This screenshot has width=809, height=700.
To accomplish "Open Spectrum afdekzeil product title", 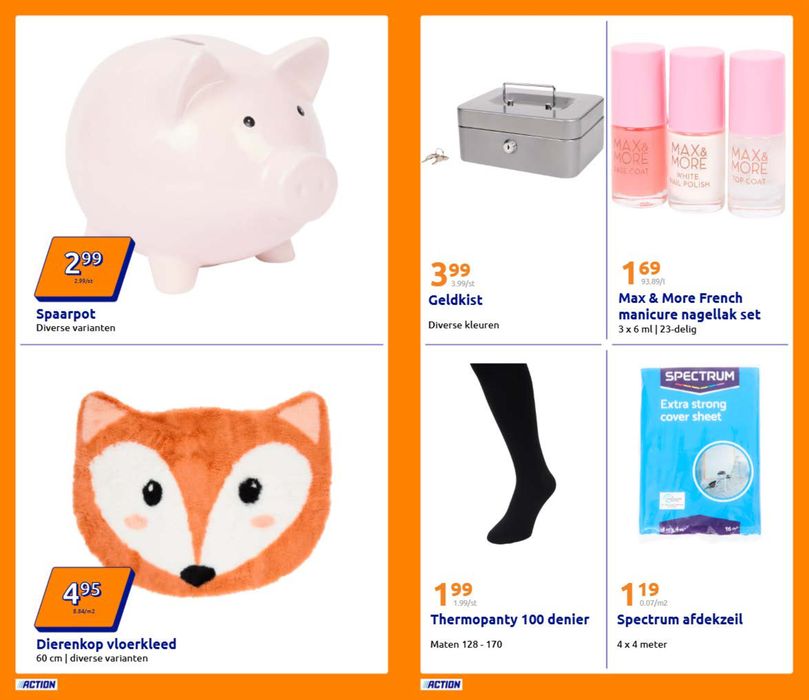I will (x=680, y=620).
